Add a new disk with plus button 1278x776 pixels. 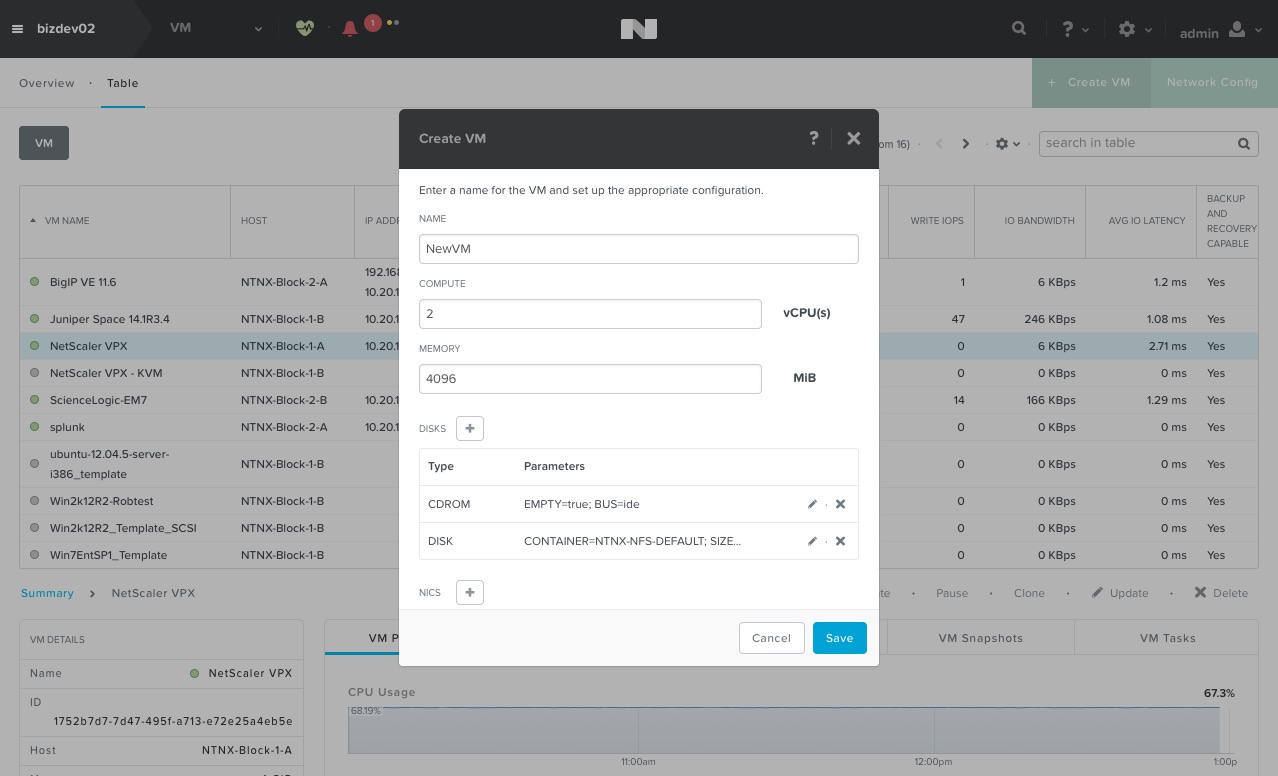point(469,428)
